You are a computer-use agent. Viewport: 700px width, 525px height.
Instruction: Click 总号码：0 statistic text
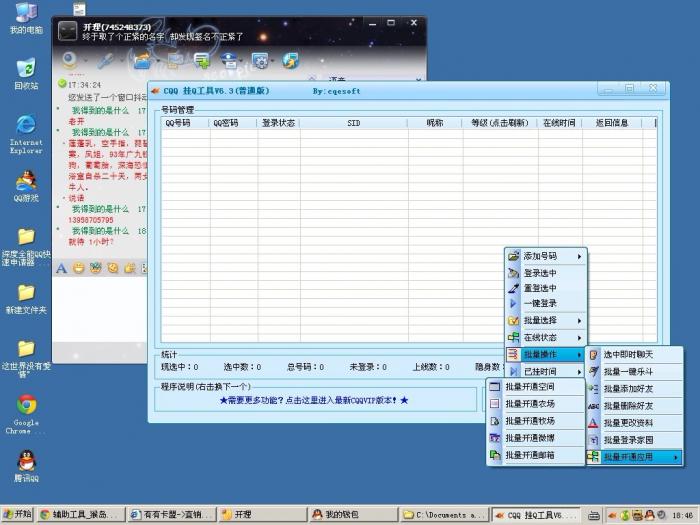305,367
